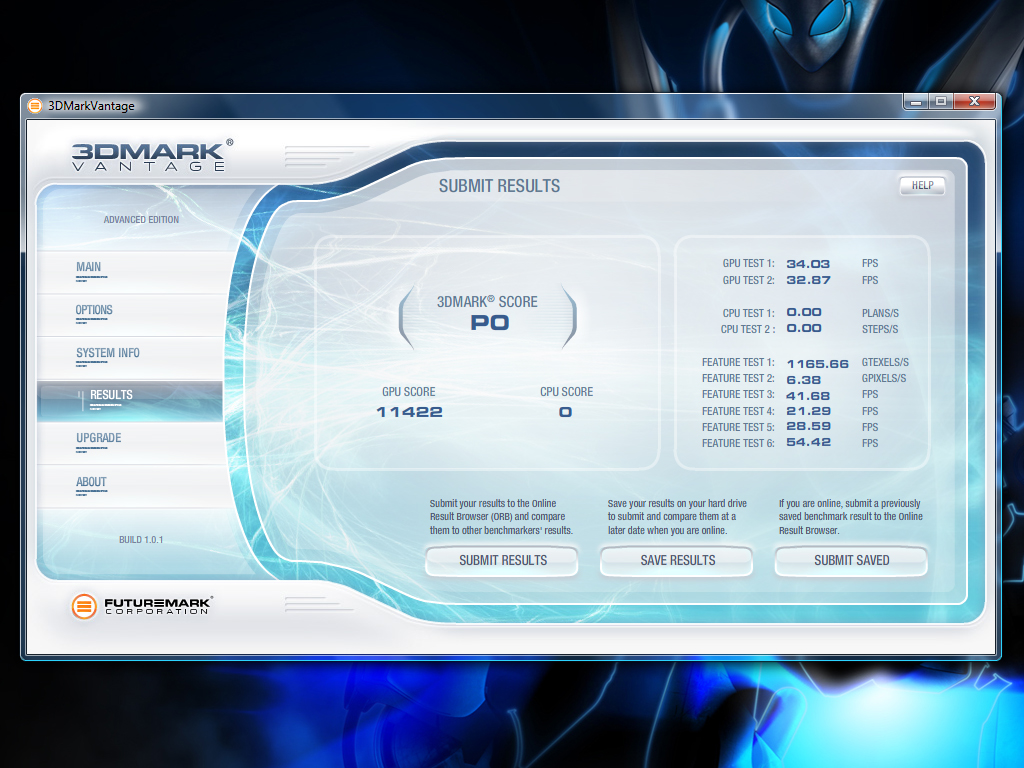This screenshot has height=768, width=1024.
Task: Close the 3DMarkVantage window
Action: pyautogui.click(x=974, y=102)
